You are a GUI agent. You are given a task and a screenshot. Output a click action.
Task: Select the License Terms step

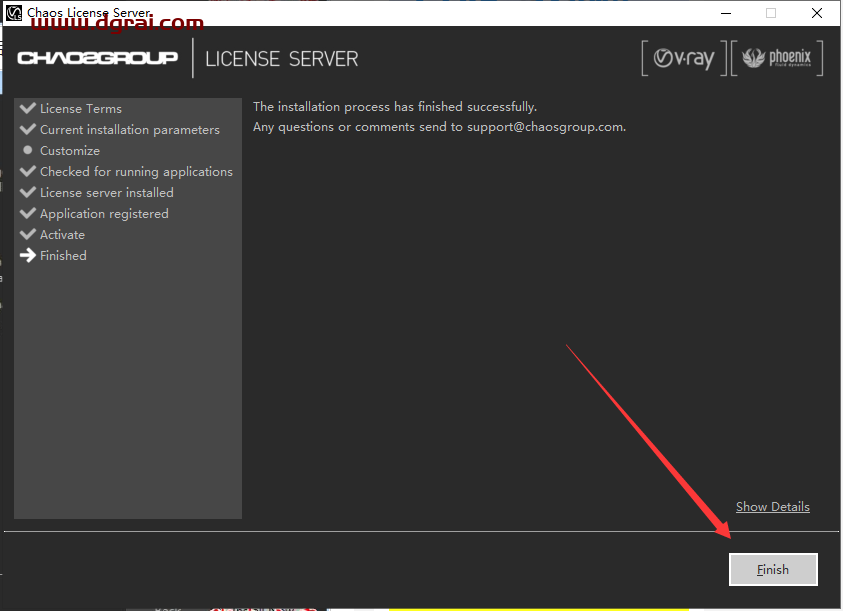pyautogui.click(x=81, y=109)
